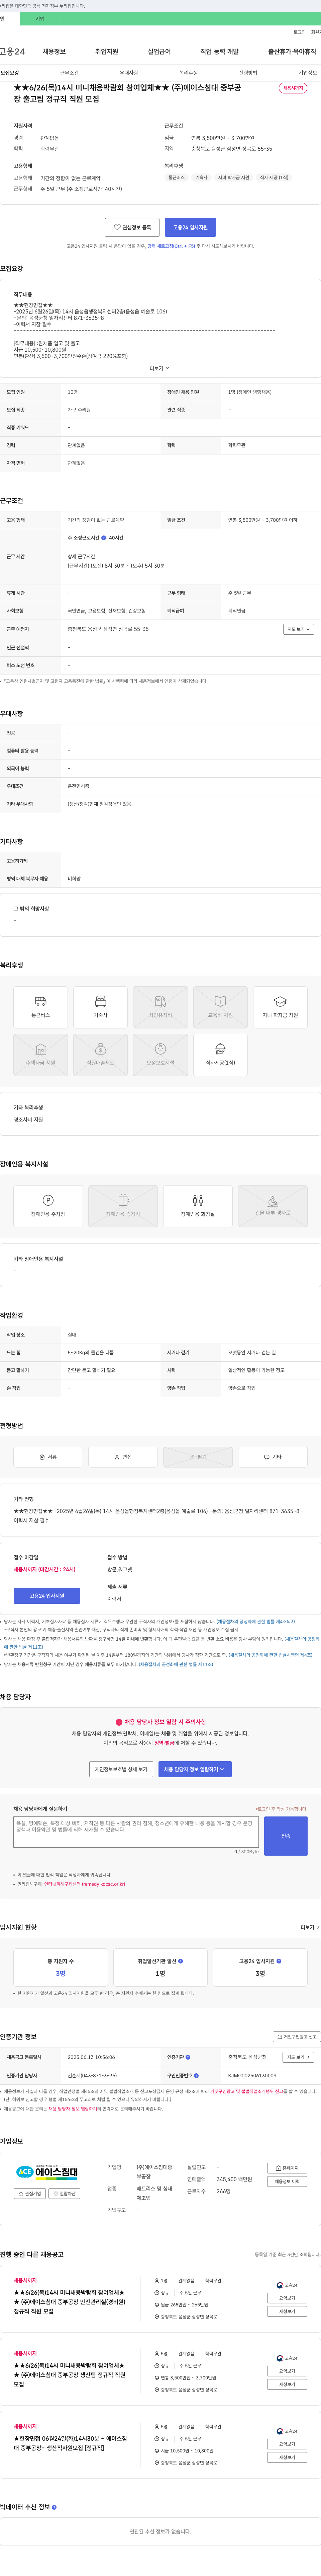Image resolution: width=321 pixels, height=2576 pixels.
Task: Open the 생산팀 정규직 직원 모집 posting
Action: (x=70, y=2375)
